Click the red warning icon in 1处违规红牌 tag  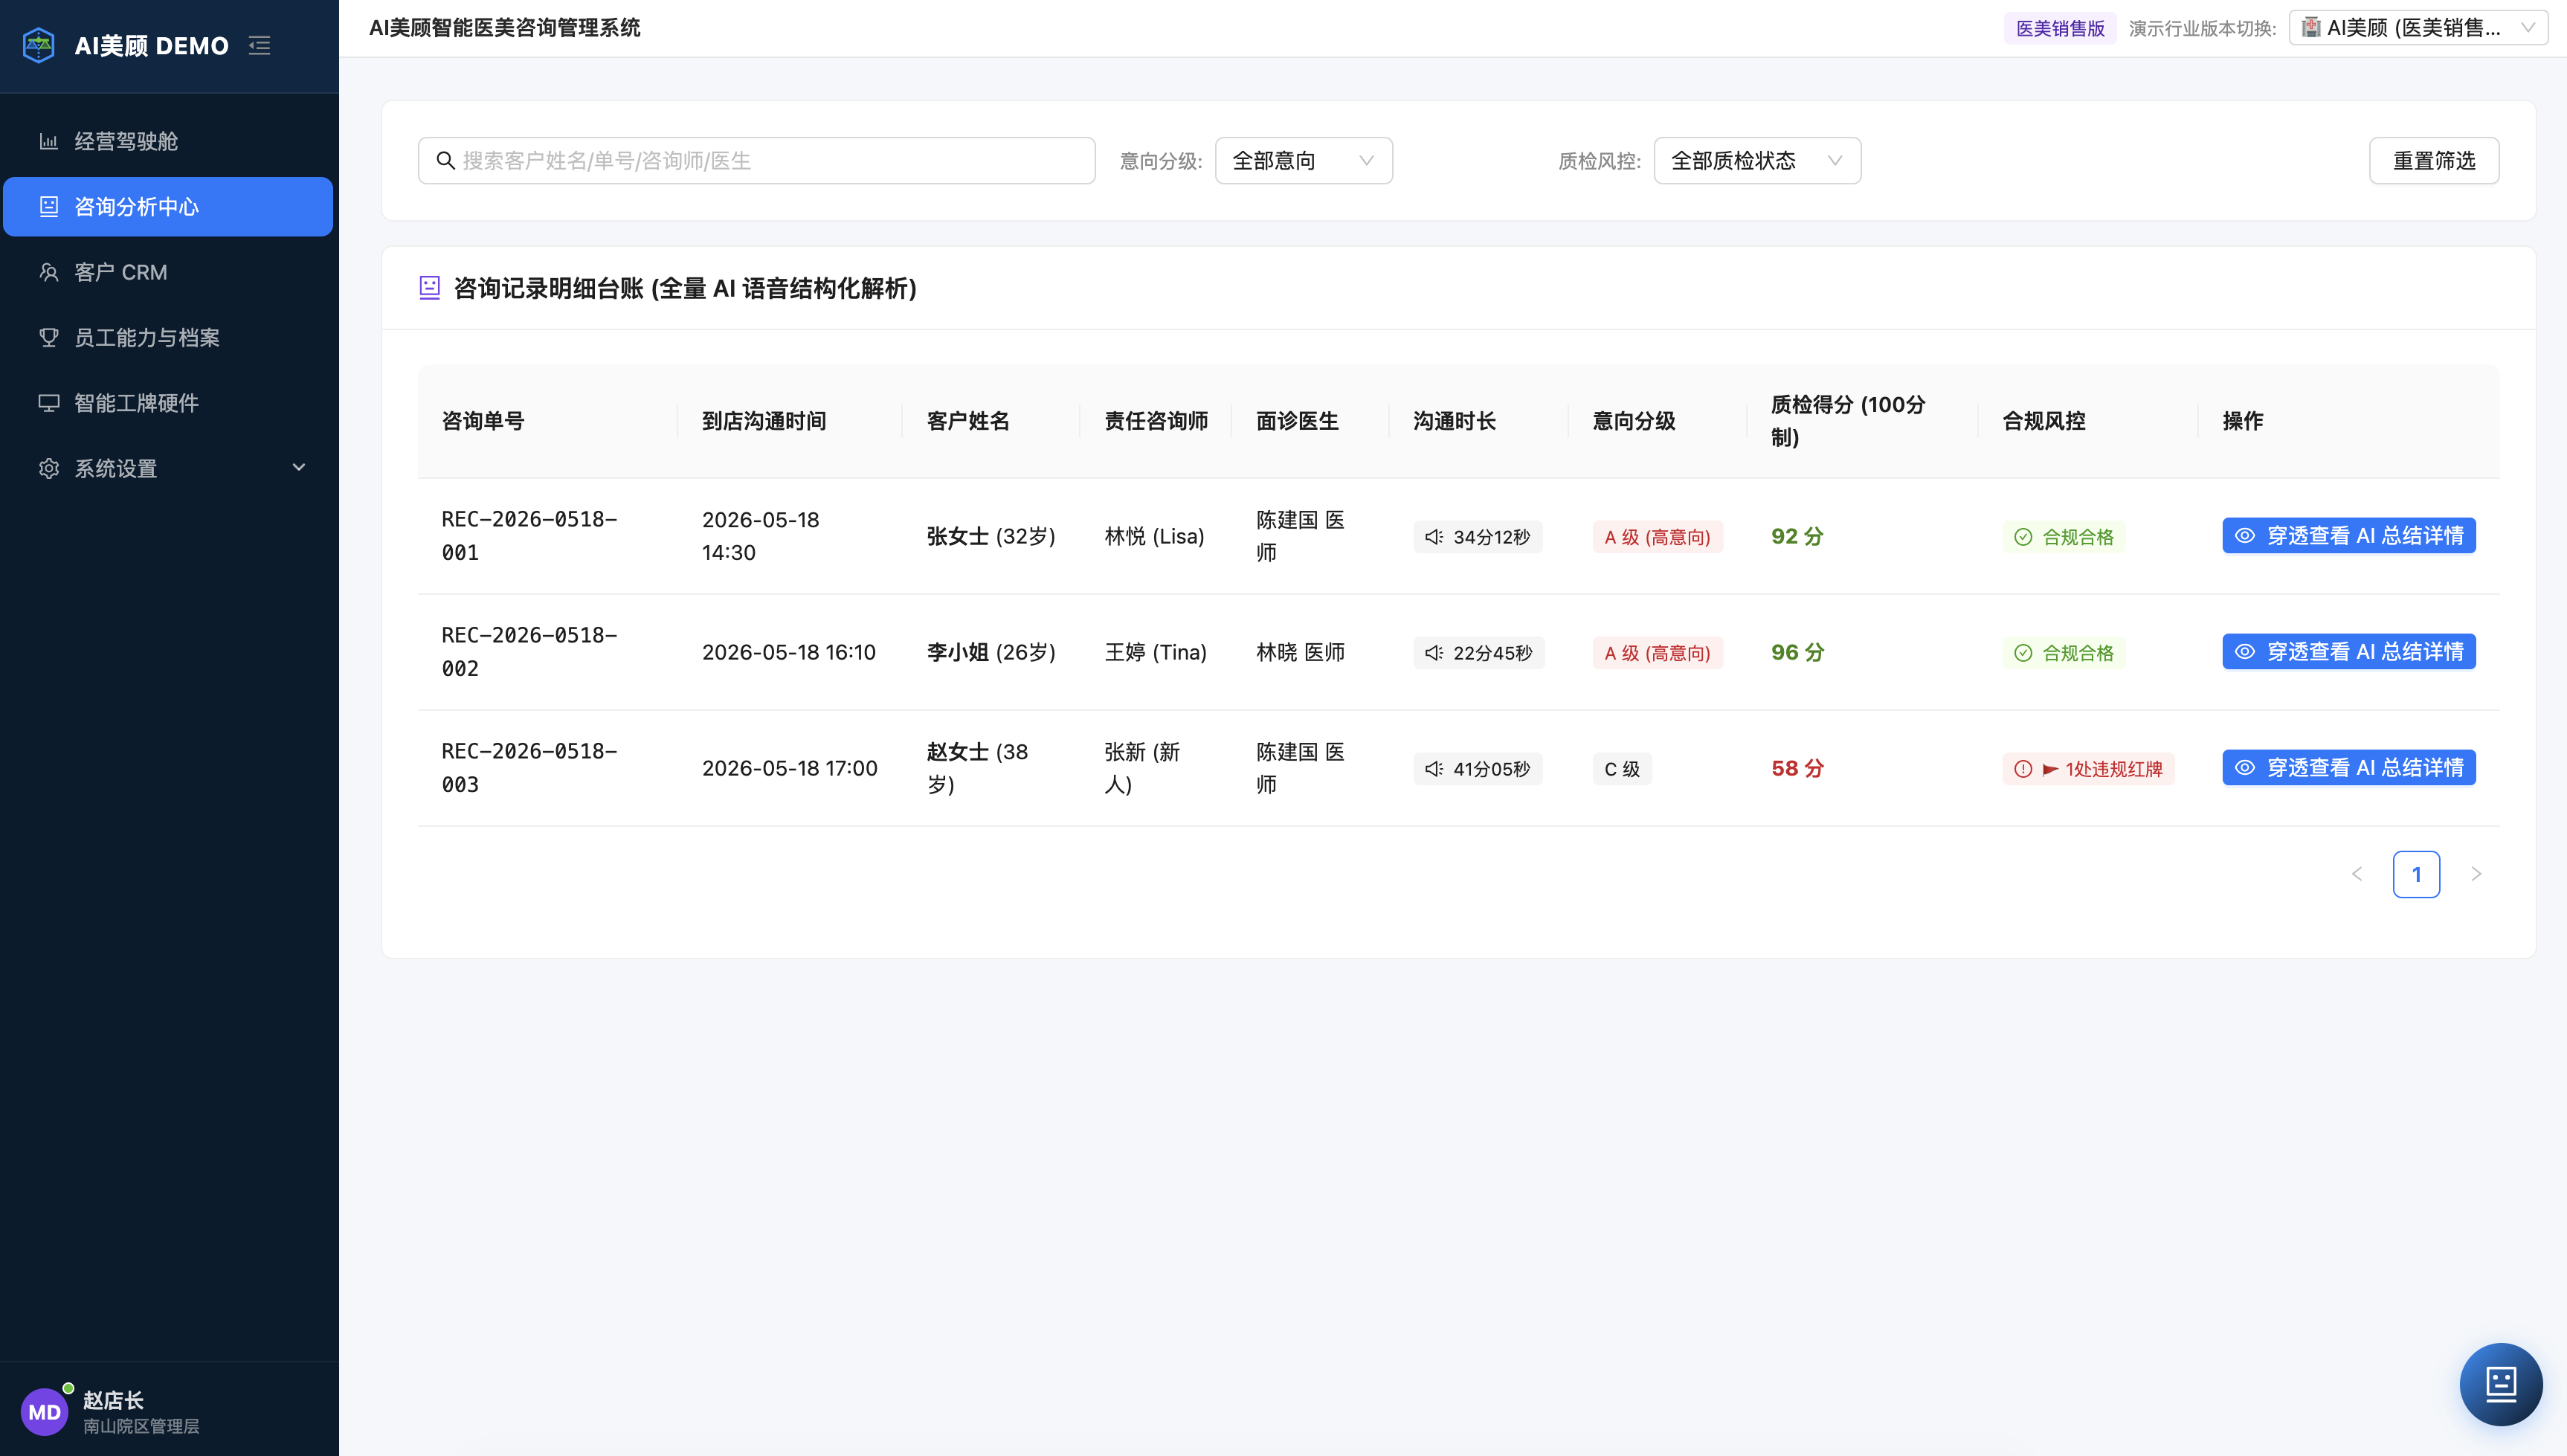coord(2023,769)
